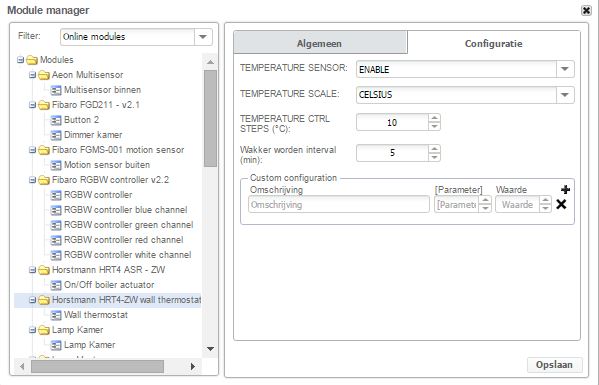
Task: Click the Horstmann HRT4 ASR folder icon
Action: click(x=44, y=270)
